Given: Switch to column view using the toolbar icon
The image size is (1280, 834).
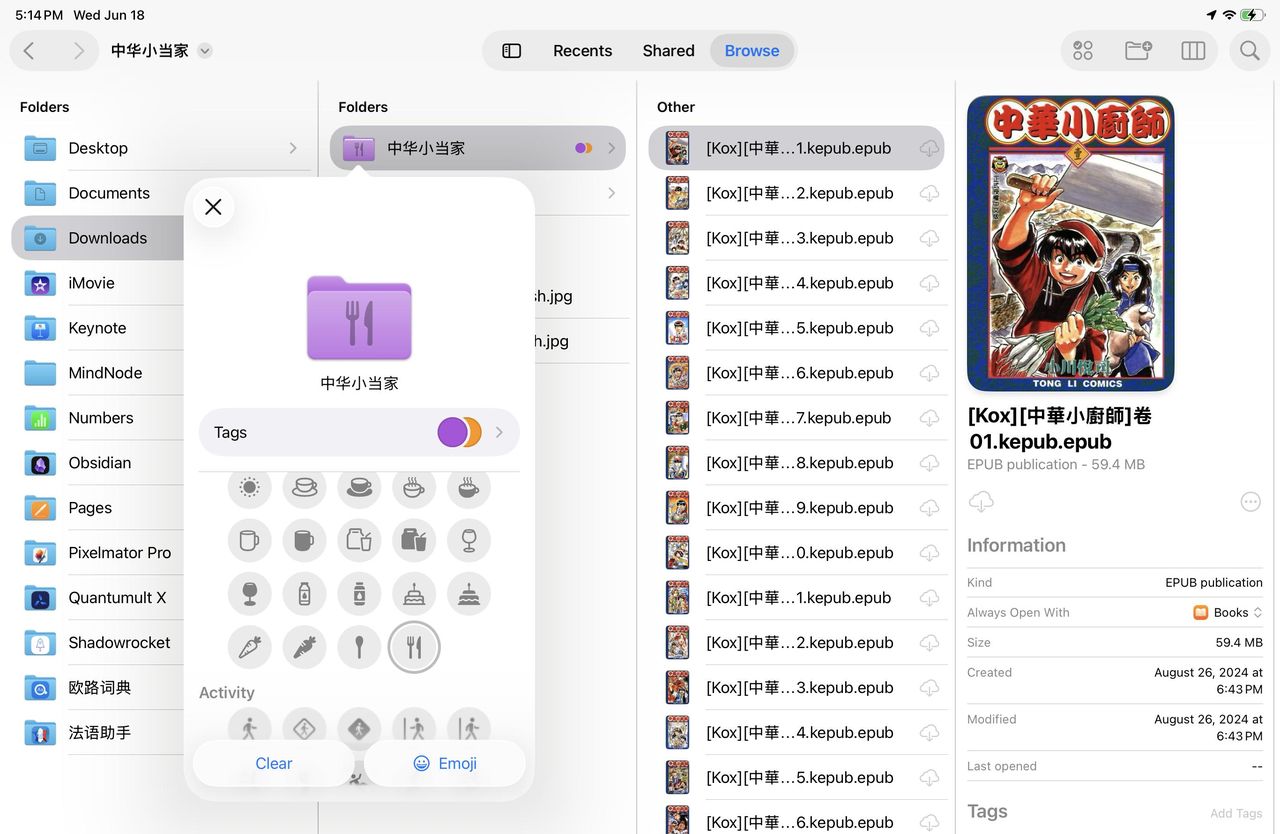Looking at the screenshot, I should pyautogui.click(x=1193, y=50).
